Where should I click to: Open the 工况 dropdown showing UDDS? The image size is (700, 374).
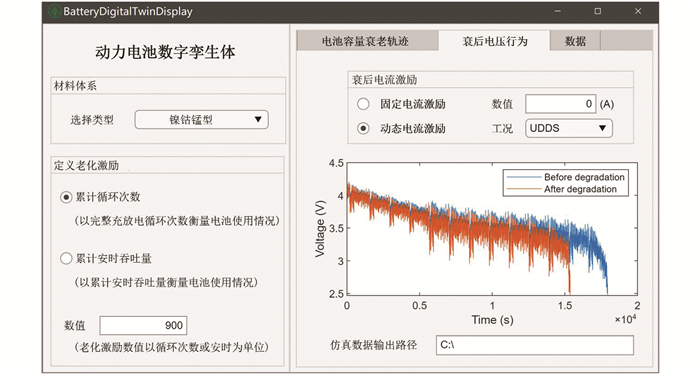[x=569, y=129]
